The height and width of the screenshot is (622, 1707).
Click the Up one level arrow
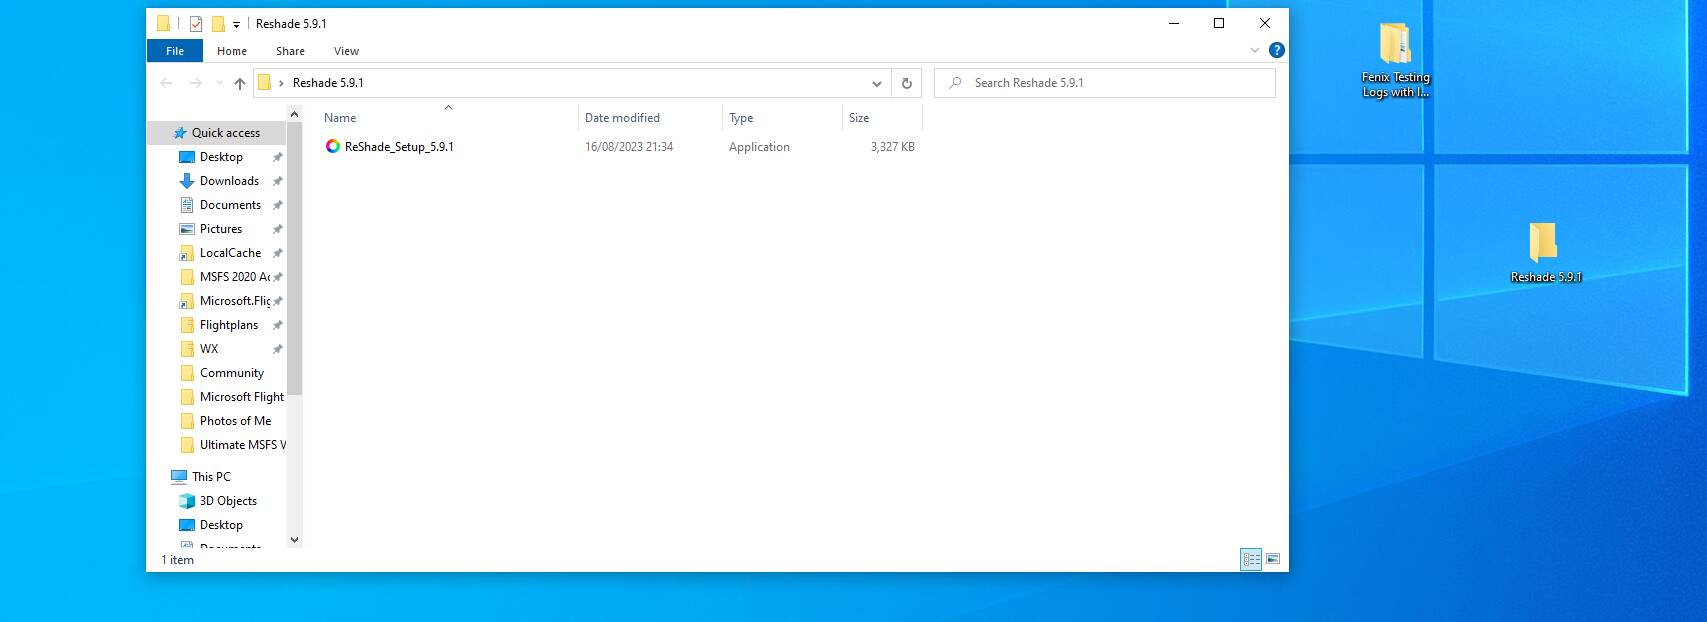[x=240, y=83]
